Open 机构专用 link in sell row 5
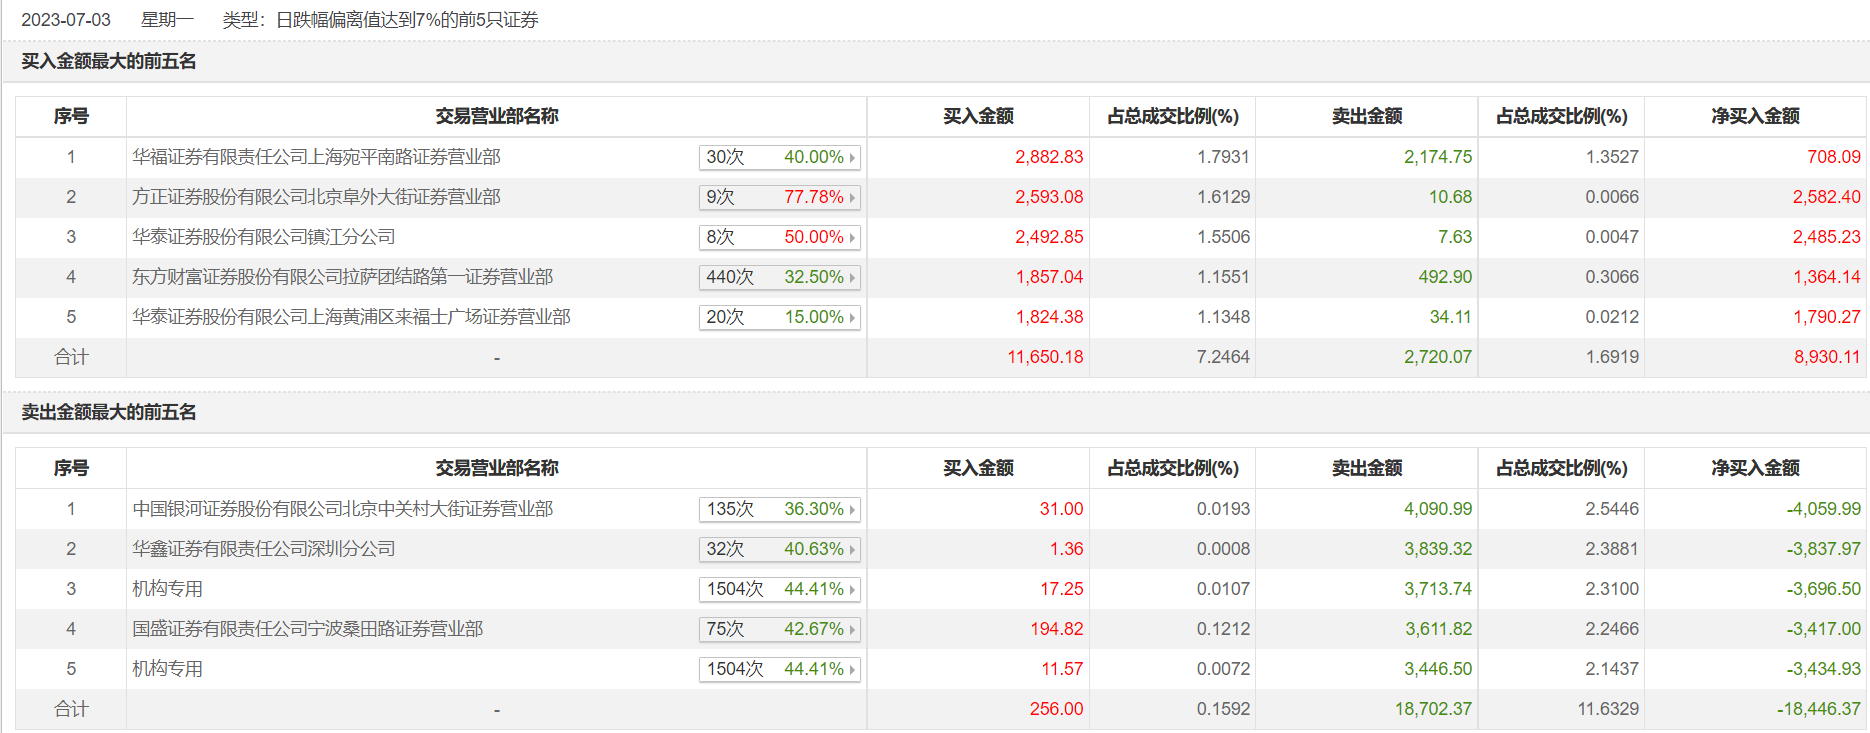 pyautogui.click(x=167, y=669)
